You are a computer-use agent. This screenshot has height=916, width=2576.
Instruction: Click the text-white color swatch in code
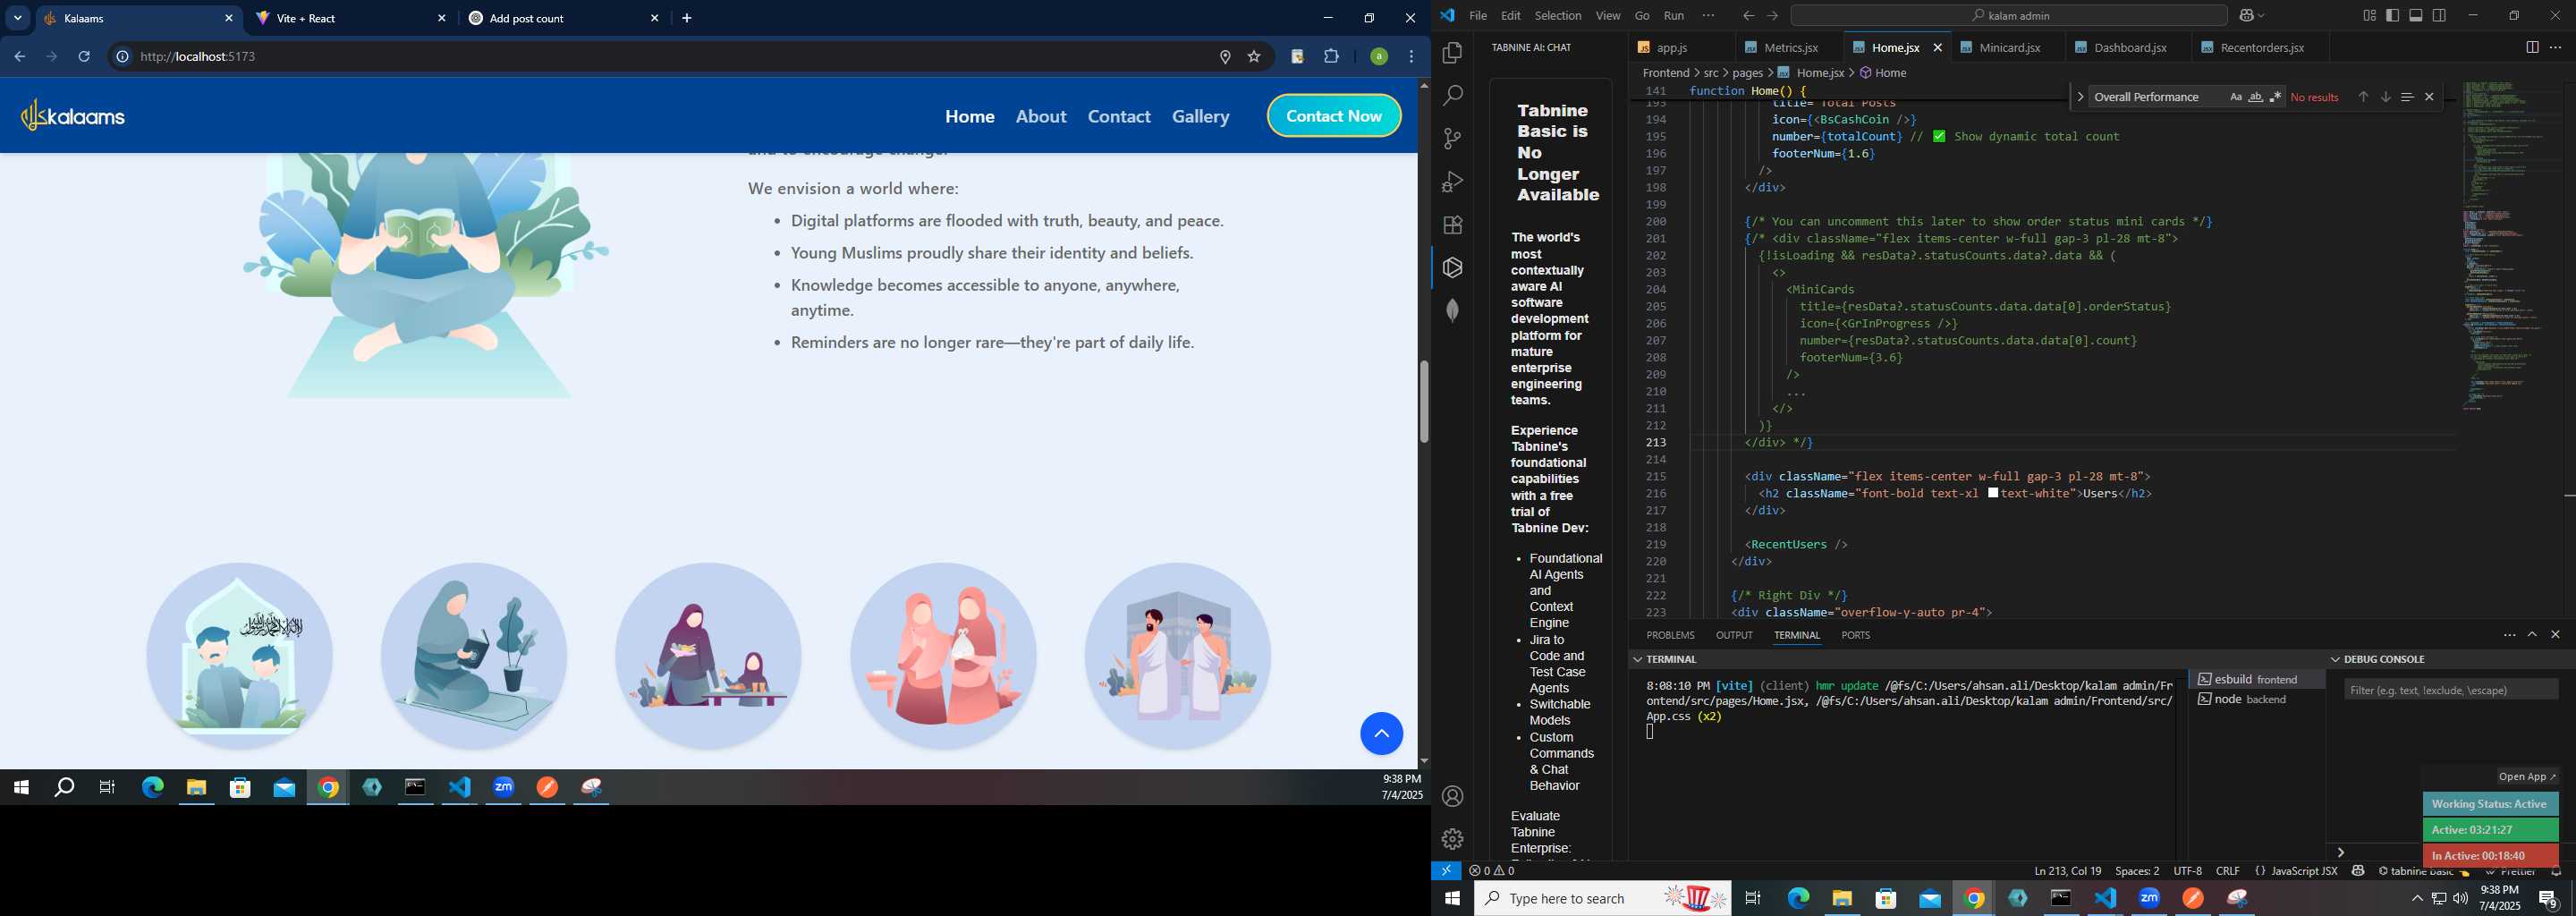point(1993,494)
